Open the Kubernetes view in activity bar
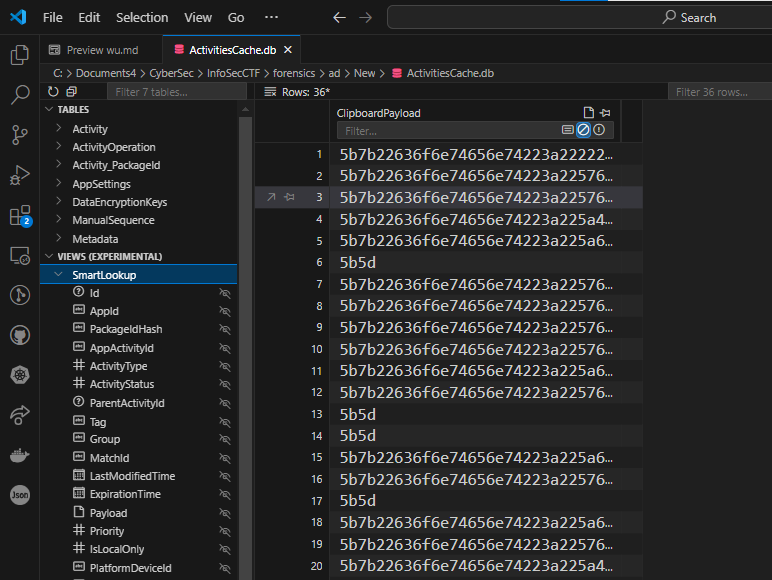This screenshot has height=580, width=772. (x=19, y=375)
